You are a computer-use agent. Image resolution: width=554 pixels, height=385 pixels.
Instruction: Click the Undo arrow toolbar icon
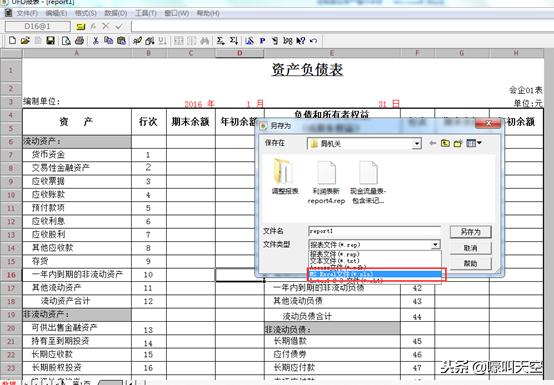[313, 41]
